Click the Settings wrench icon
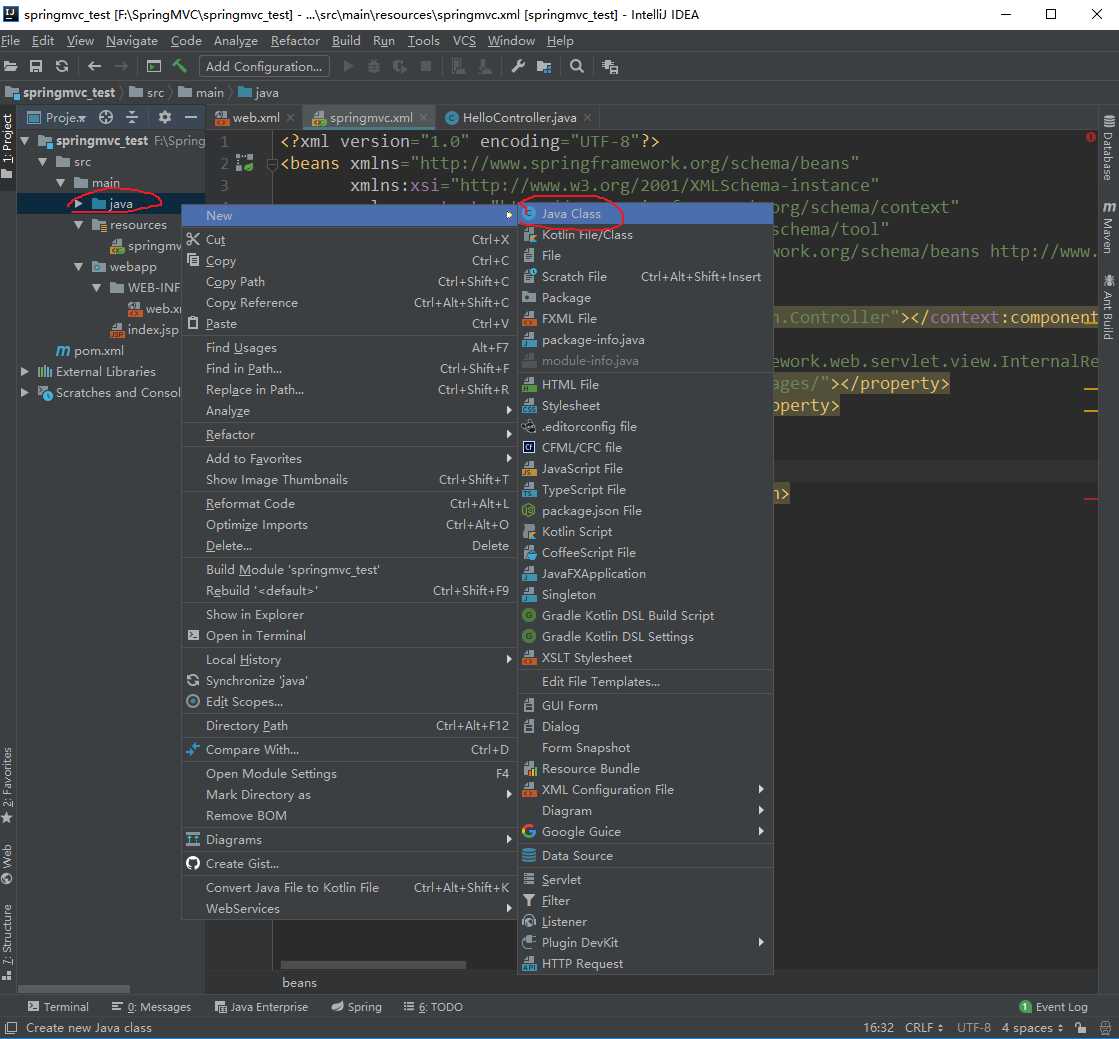The image size is (1119, 1039). pos(519,66)
